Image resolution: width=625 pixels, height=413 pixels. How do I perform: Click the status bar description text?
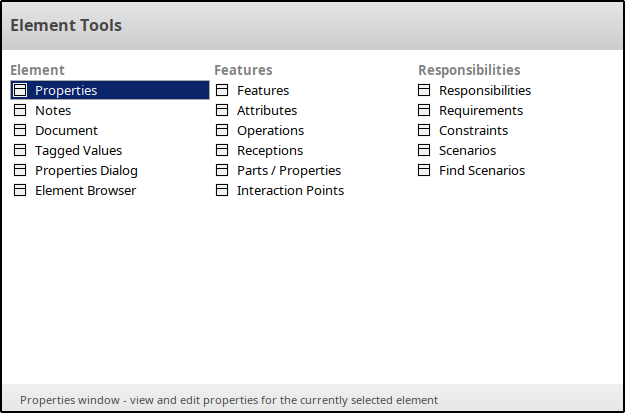tap(229, 400)
